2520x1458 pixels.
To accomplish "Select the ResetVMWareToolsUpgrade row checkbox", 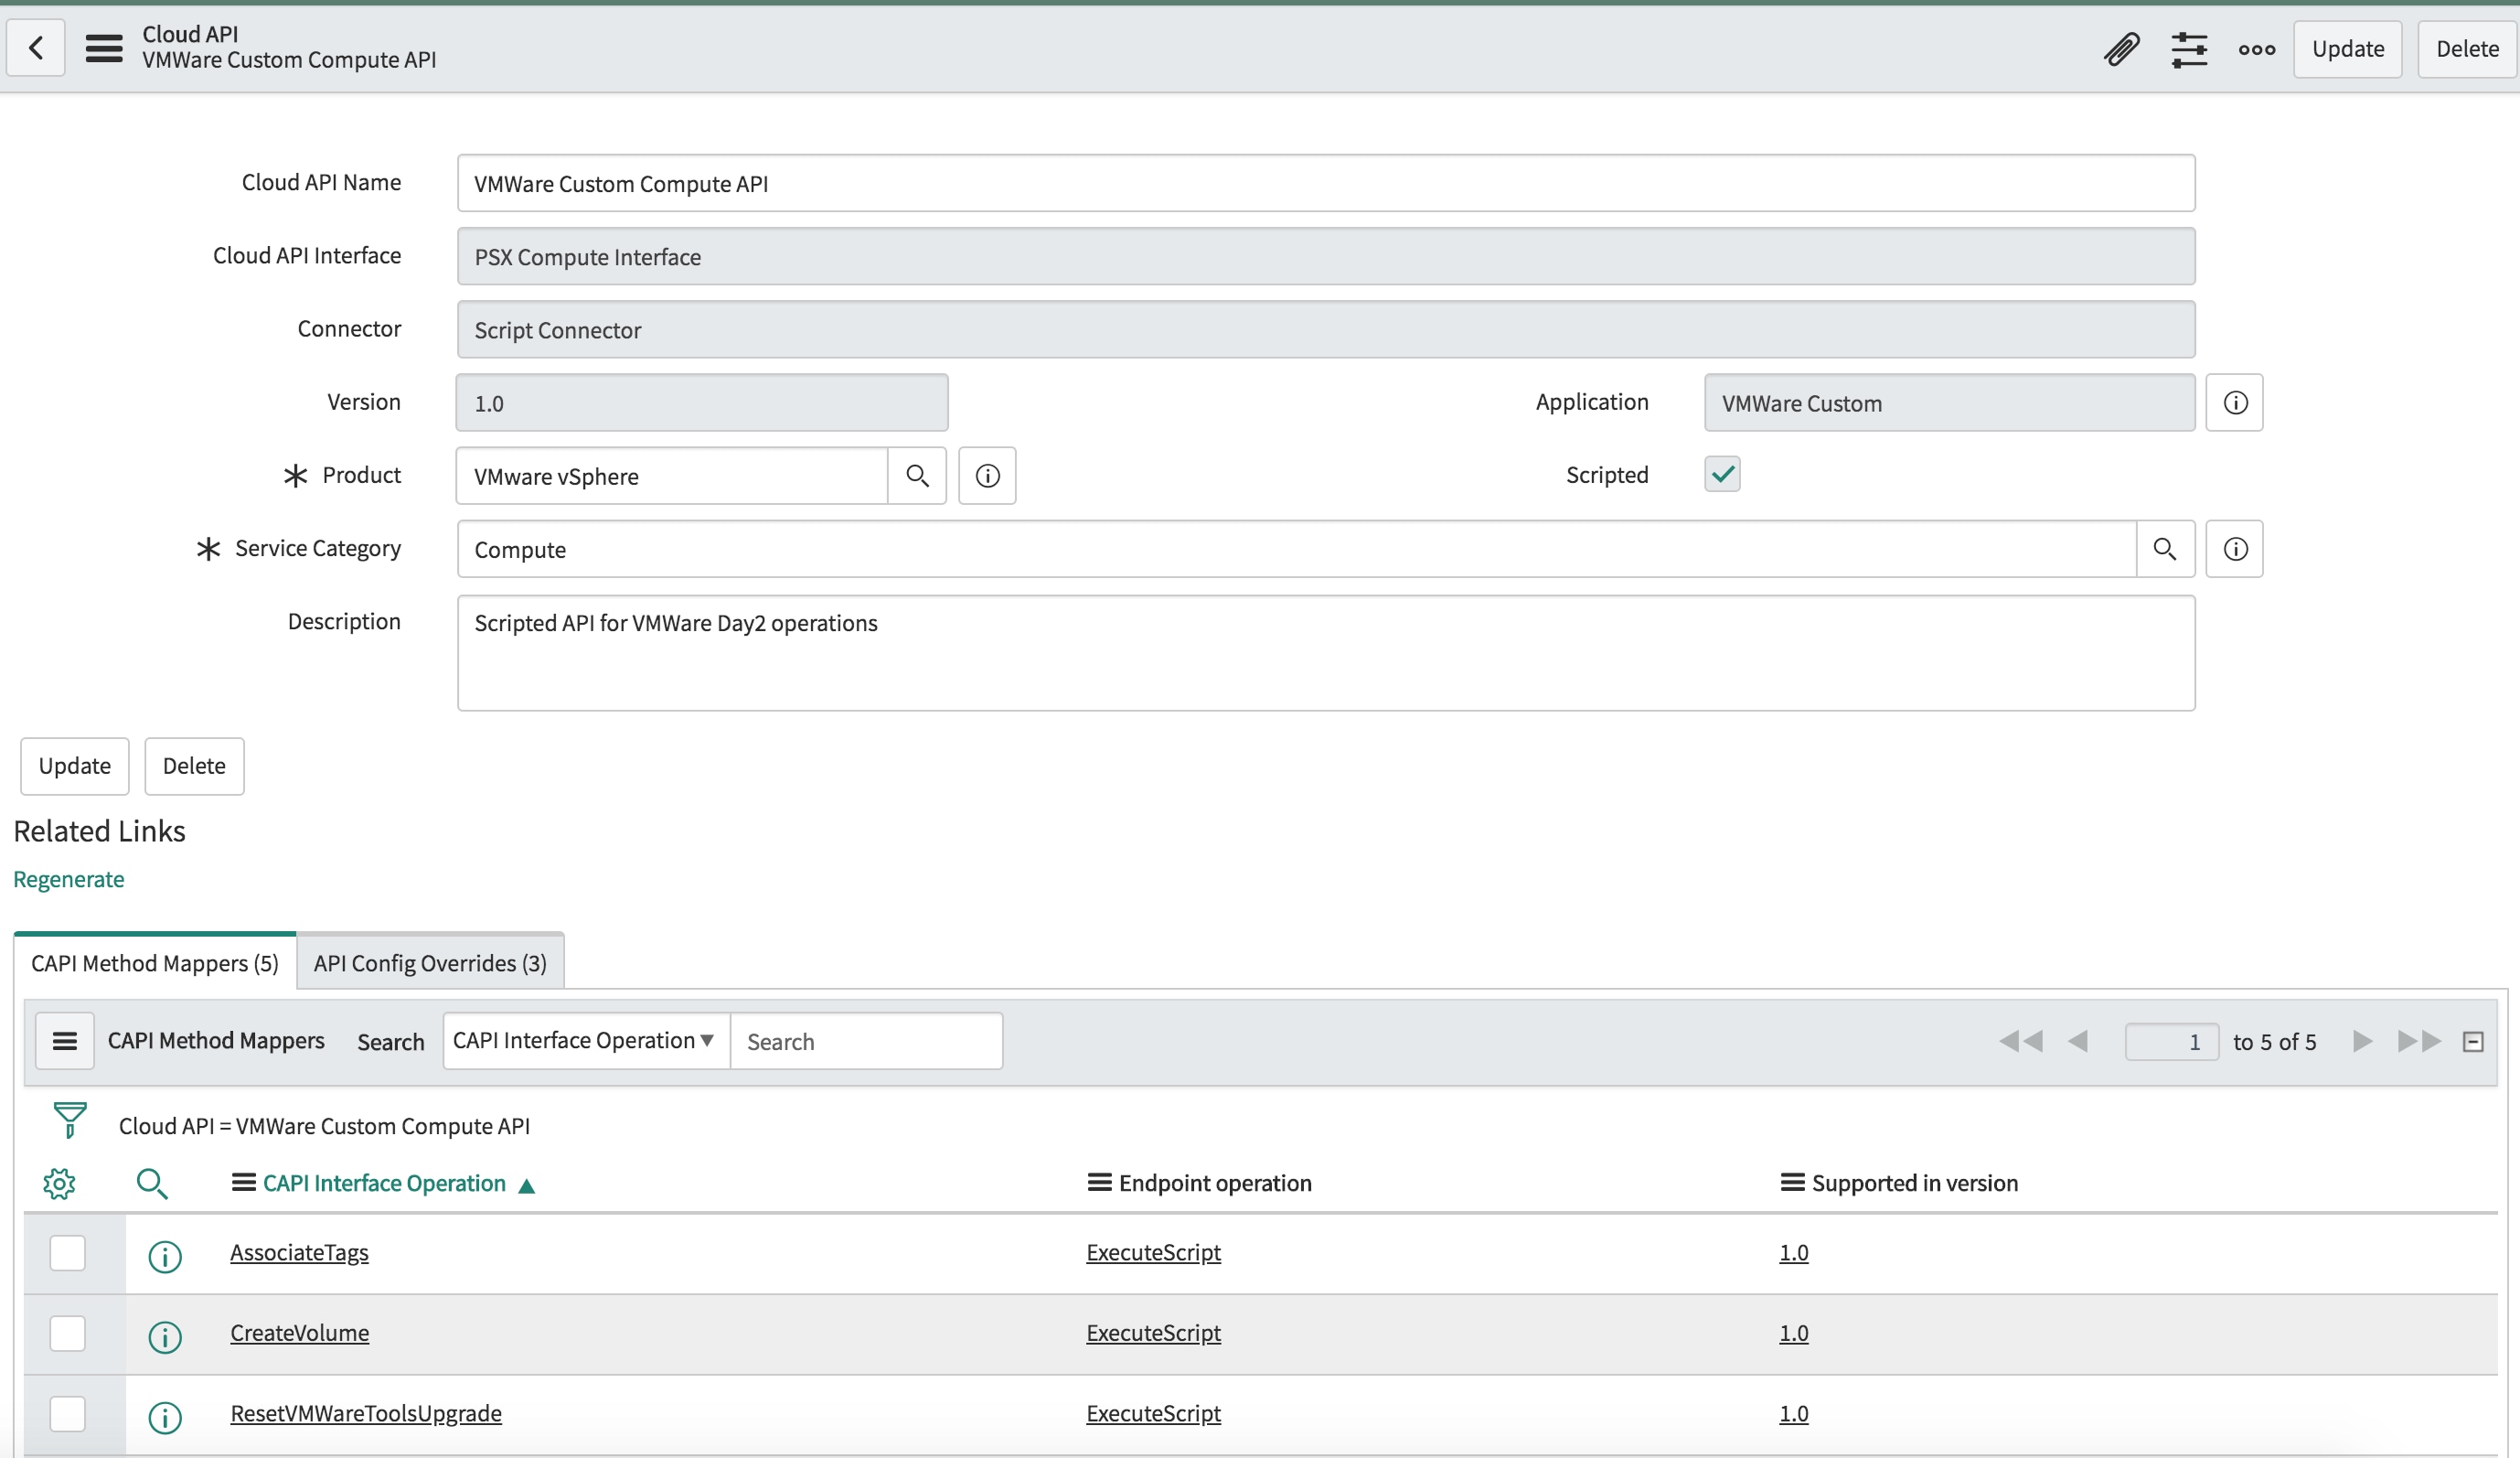I will [67, 1413].
